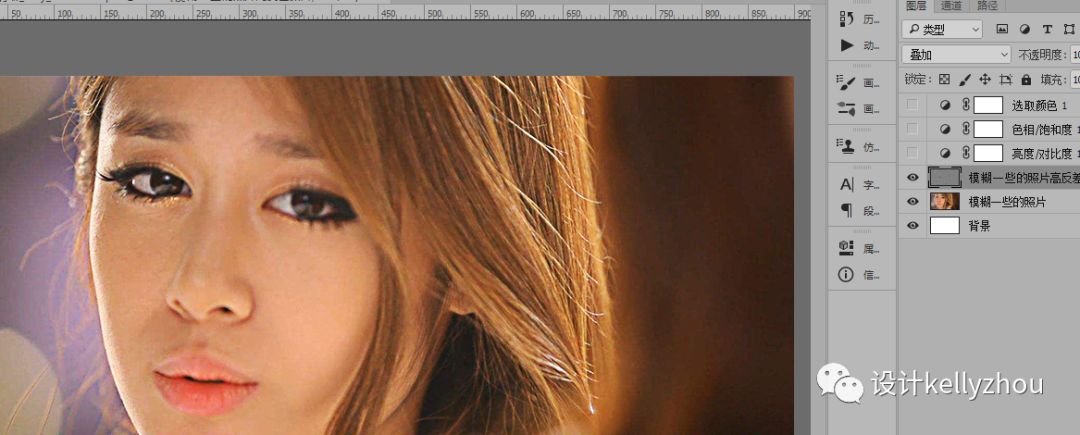Select layer mask of 色相/饱和度

point(988,129)
